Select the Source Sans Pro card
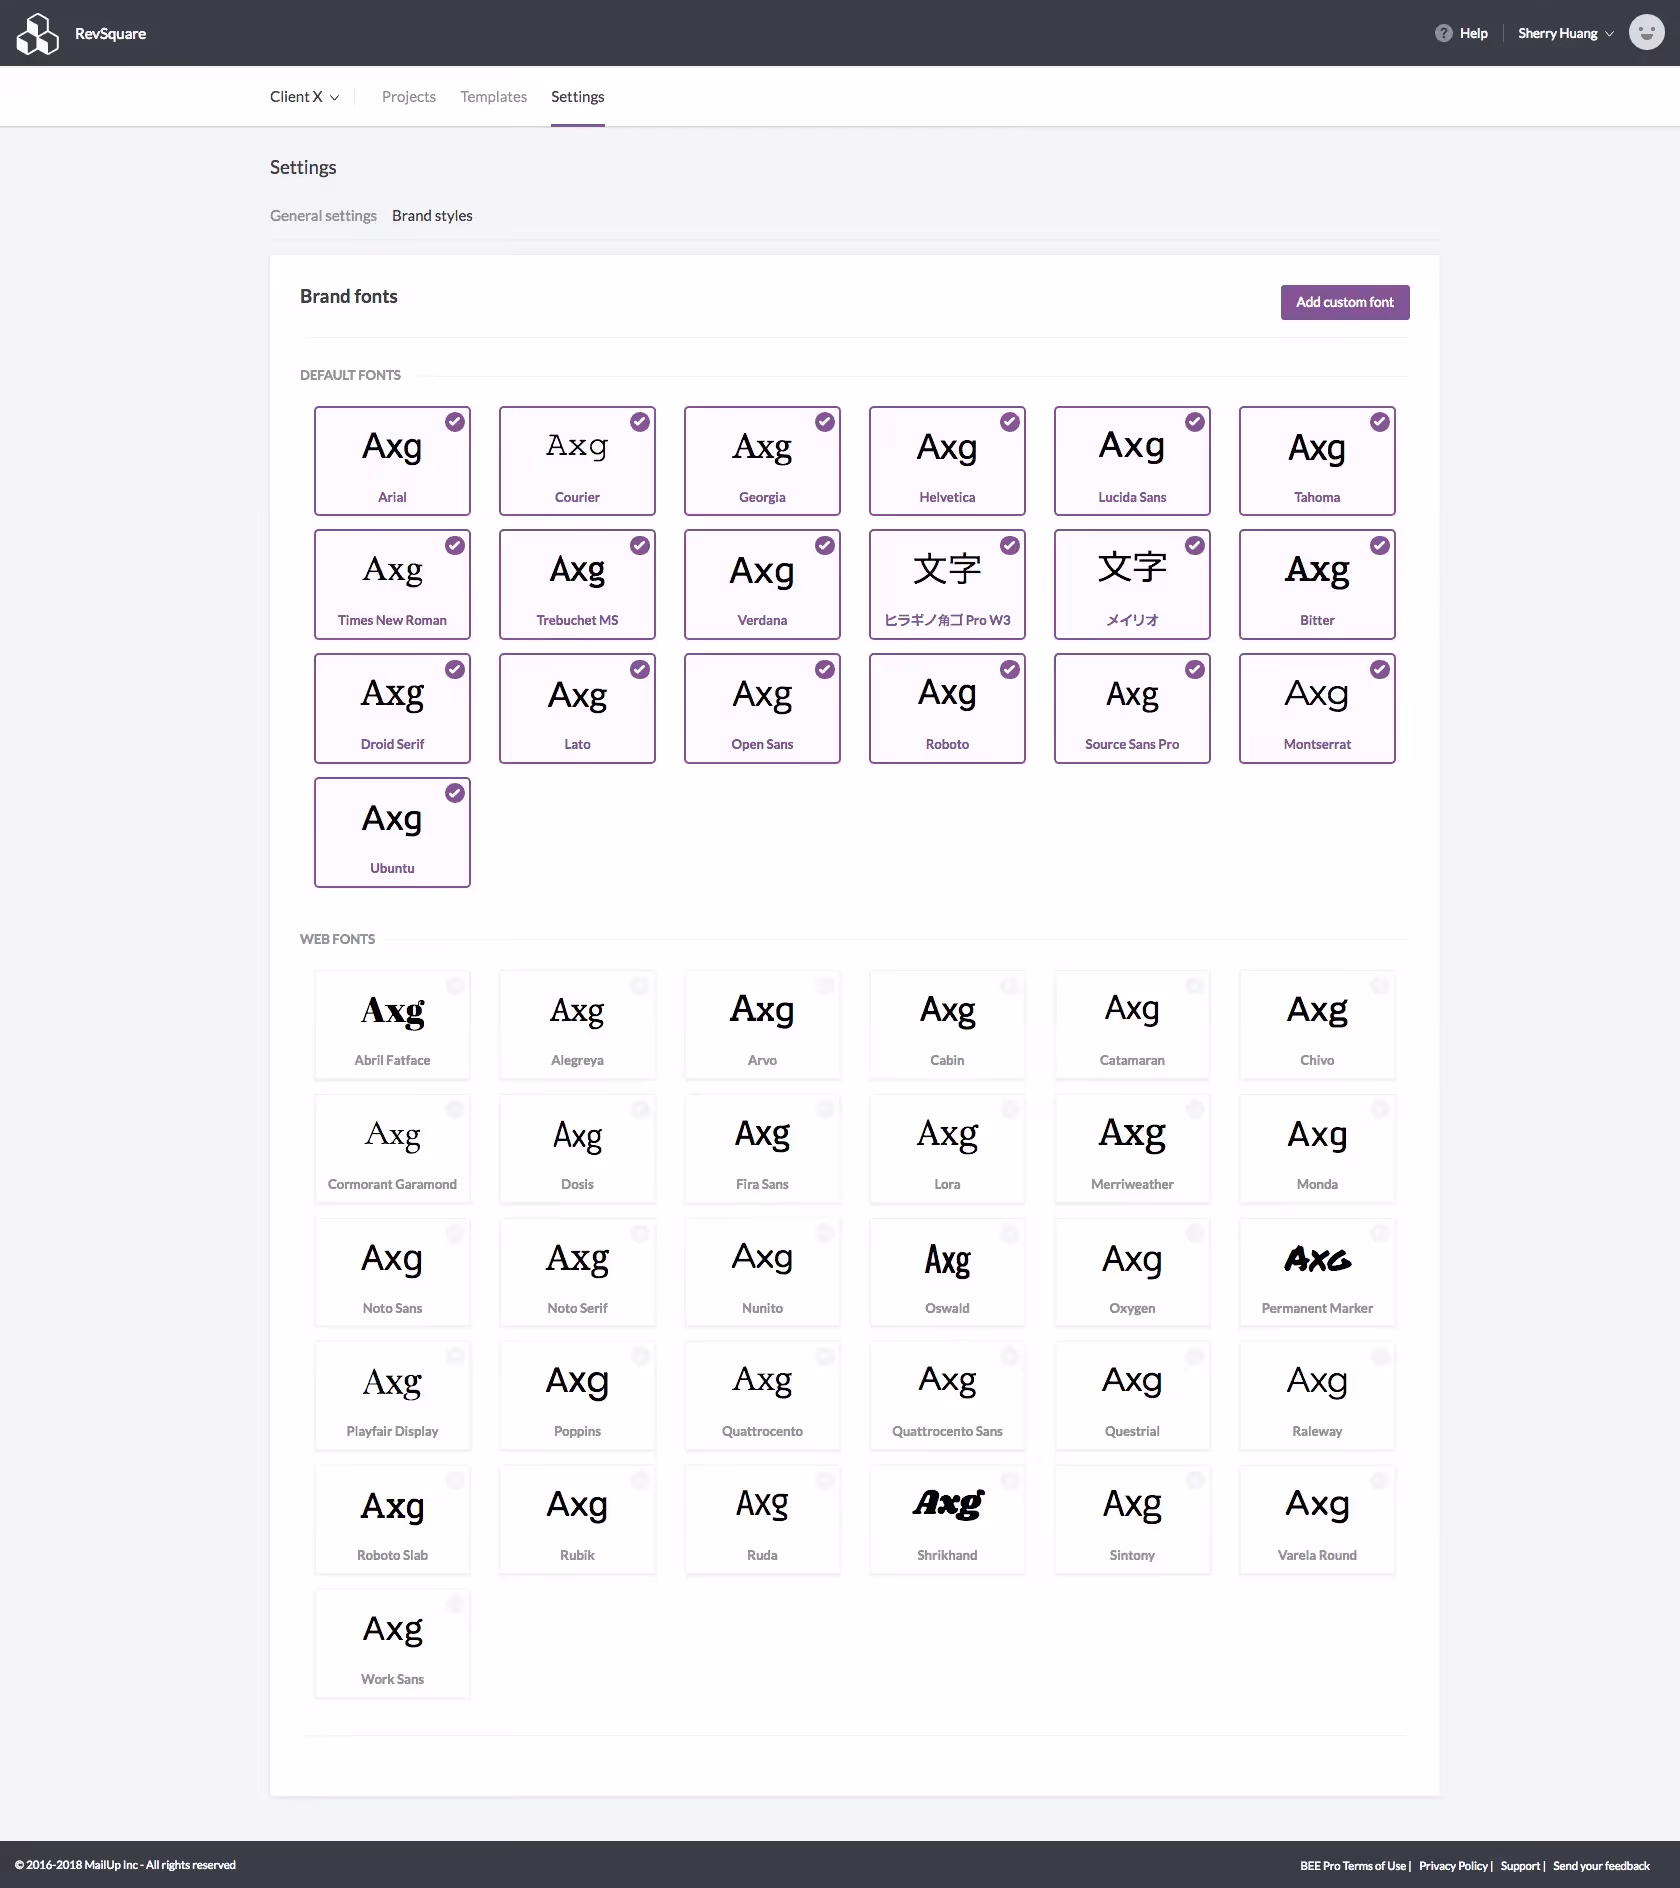Image resolution: width=1680 pixels, height=1888 pixels. pos(1132,708)
